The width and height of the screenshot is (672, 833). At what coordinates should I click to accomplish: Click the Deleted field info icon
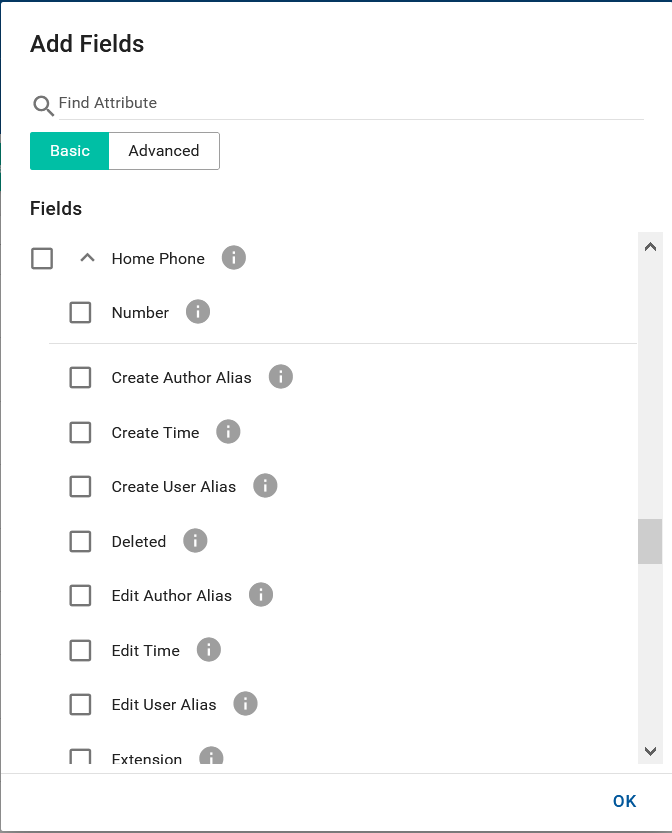click(195, 541)
